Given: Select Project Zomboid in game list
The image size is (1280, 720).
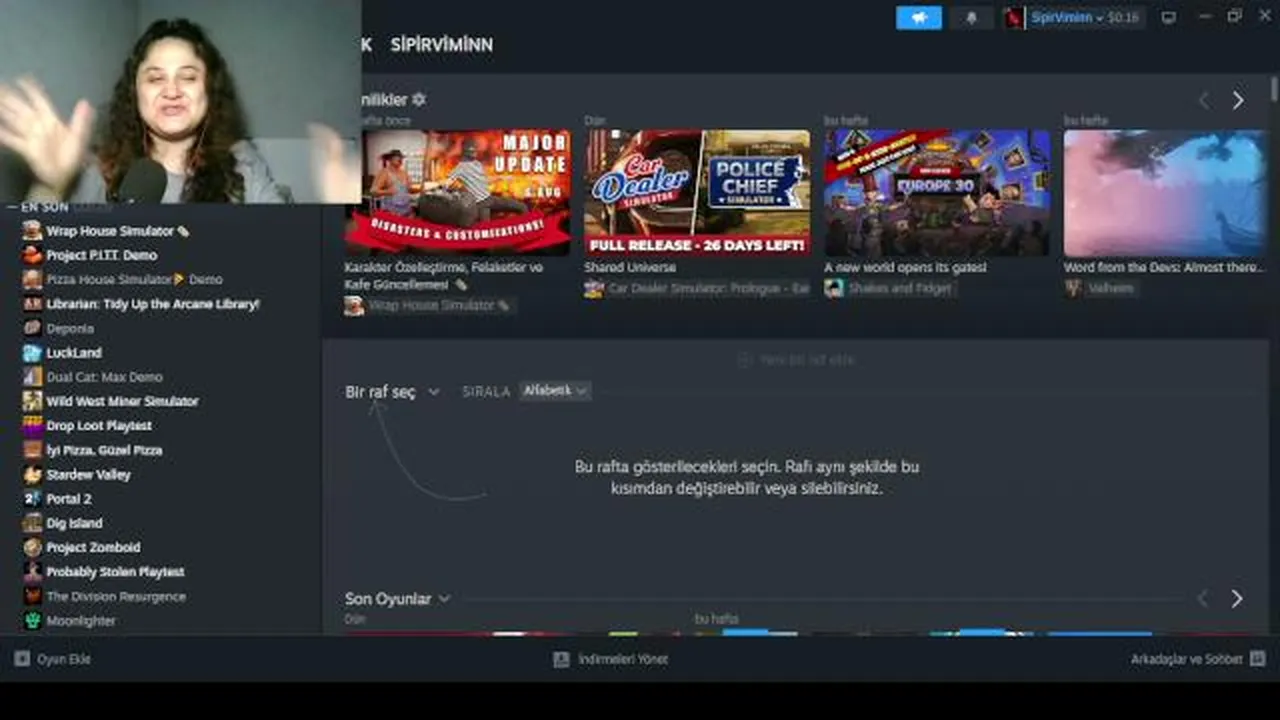Looking at the screenshot, I should click(x=93, y=547).
